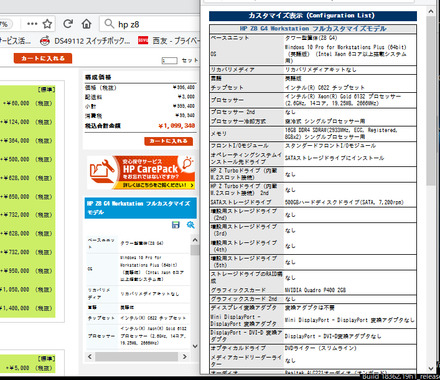Click the 16GB DDR4 SDRAM memory value
440x380 pixels.
pyautogui.click(x=341, y=133)
